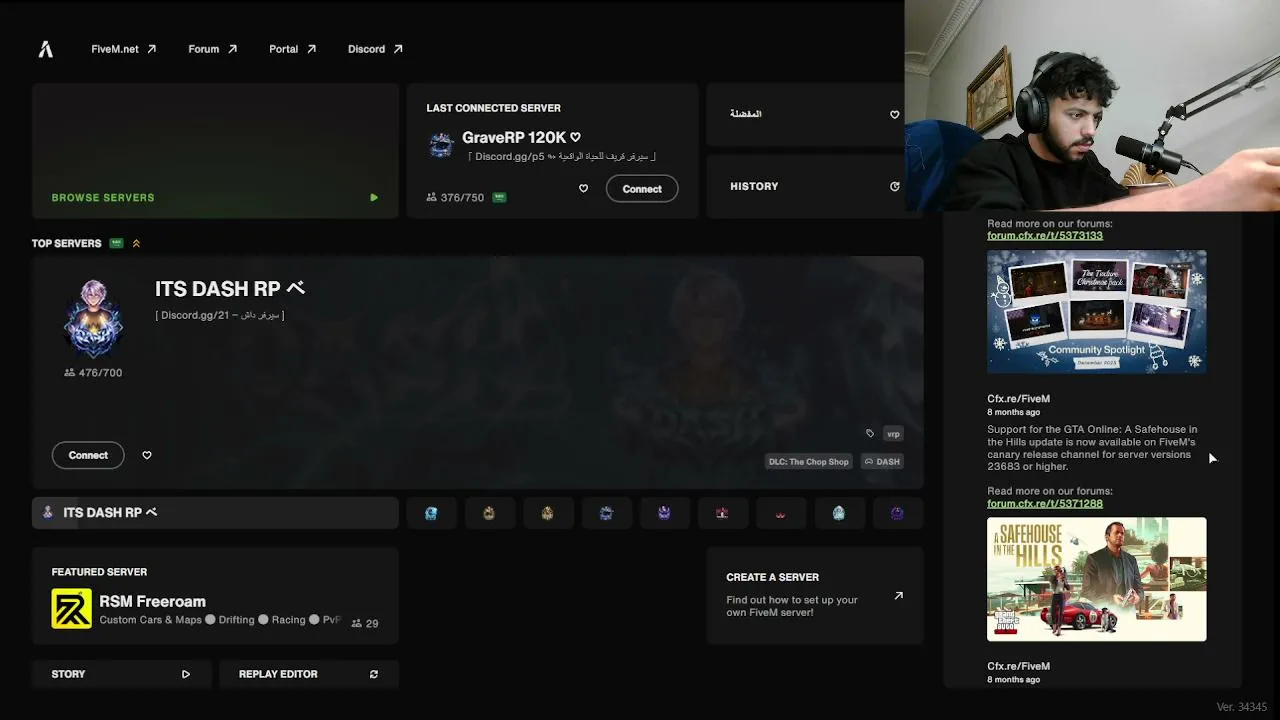Click the flag badge beside Top Servers
This screenshot has height=720, width=1280.
pyautogui.click(x=116, y=243)
